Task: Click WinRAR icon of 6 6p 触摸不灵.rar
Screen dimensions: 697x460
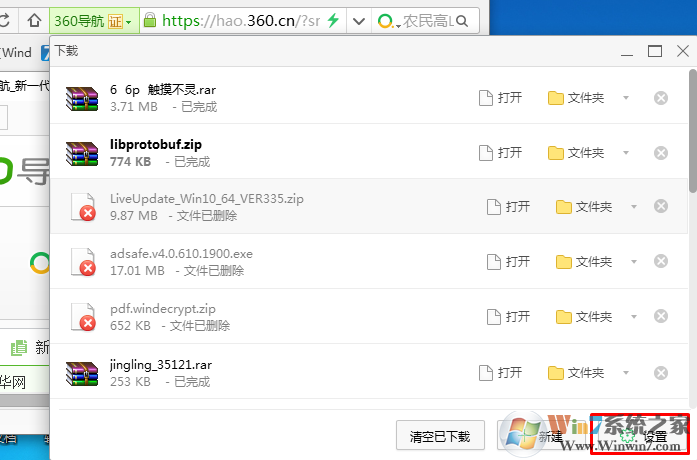Action: coord(82,99)
